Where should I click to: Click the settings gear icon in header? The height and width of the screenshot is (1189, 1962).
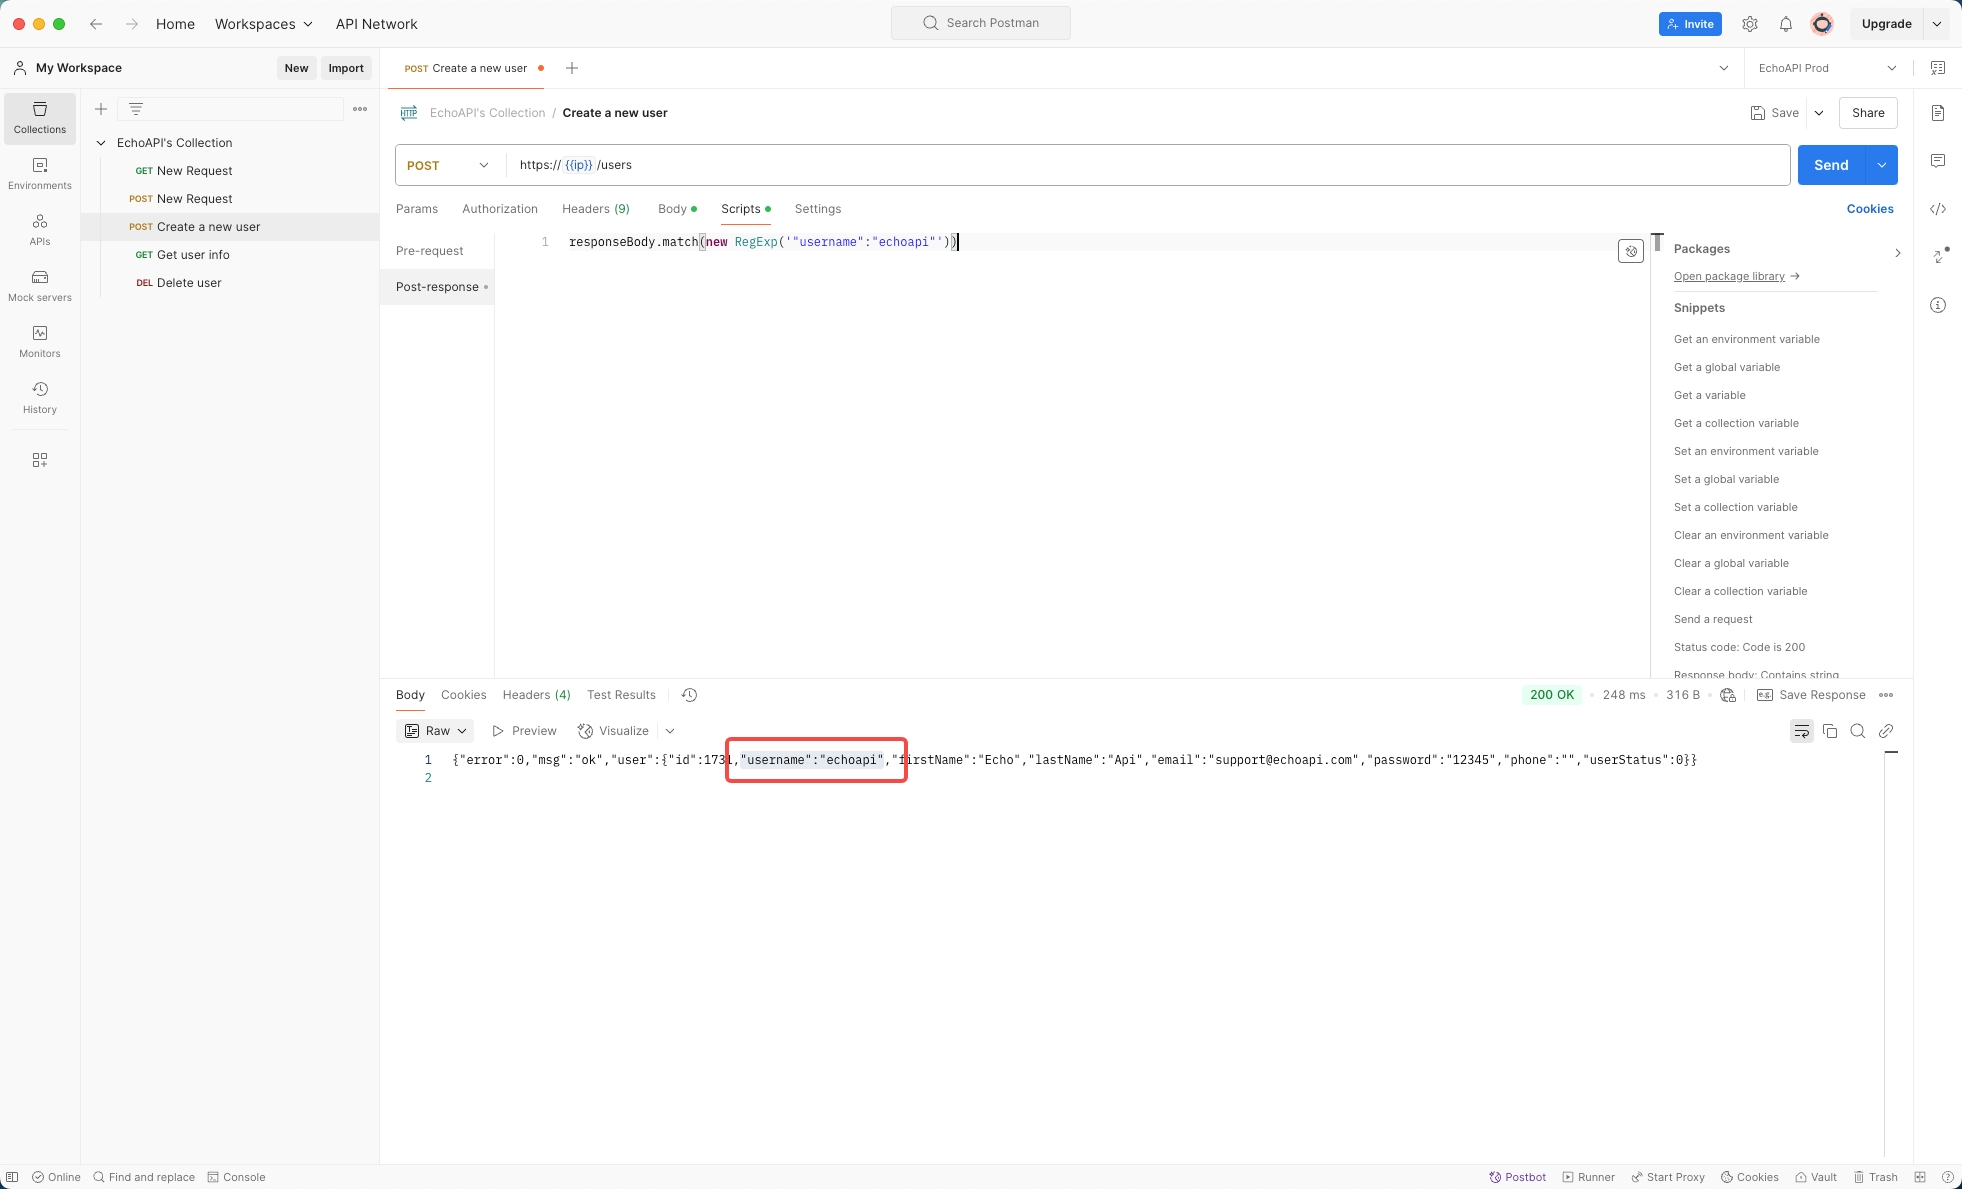[1750, 24]
